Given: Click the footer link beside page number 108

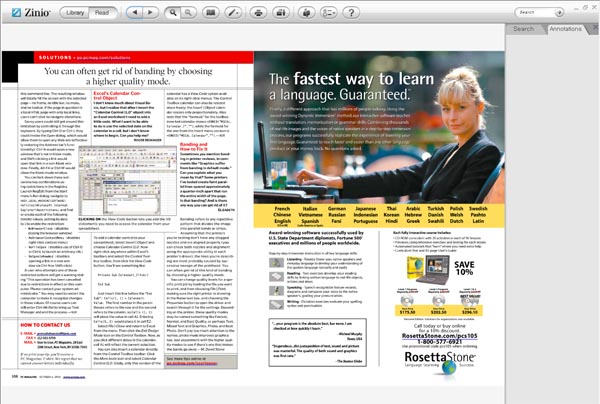Looking at the screenshot, I should coord(74,377).
